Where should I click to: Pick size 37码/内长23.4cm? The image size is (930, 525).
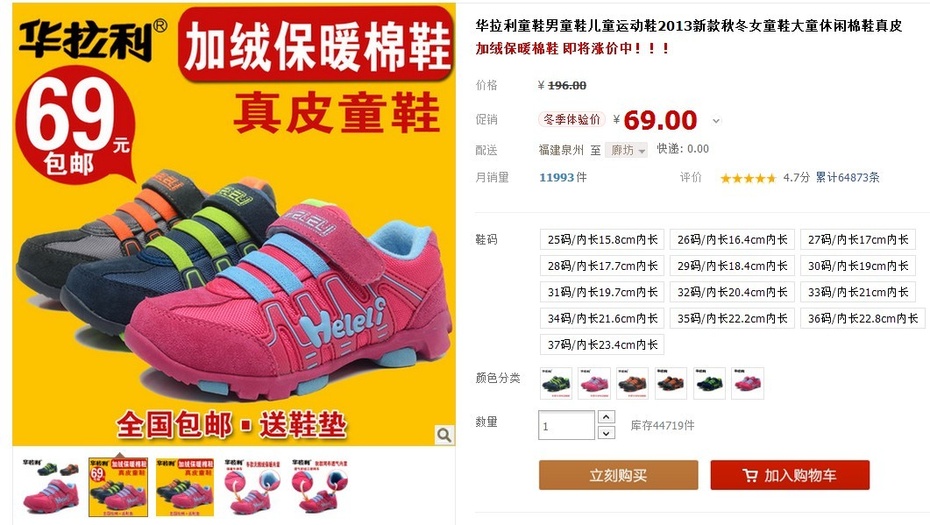tap(602, 345)
